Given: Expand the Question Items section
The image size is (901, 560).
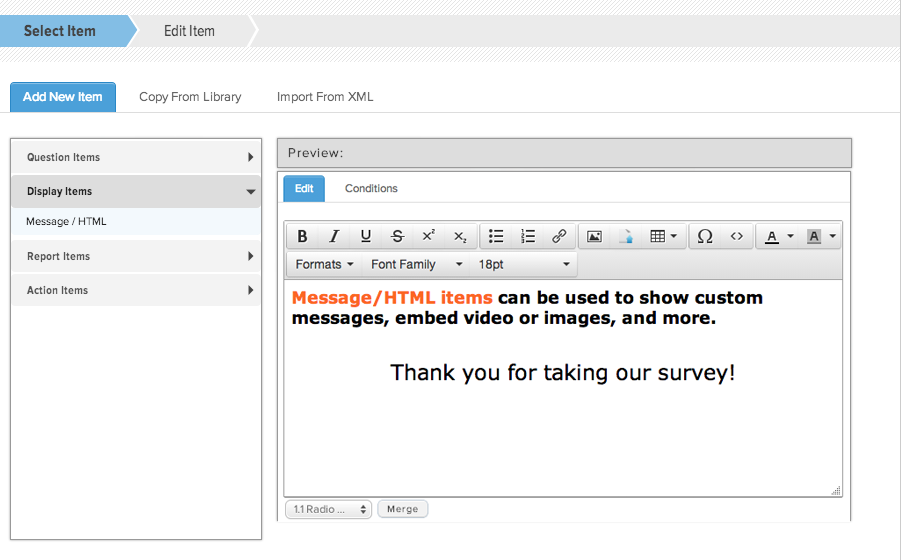Looking at the screenshot, I should click(136, 157).
